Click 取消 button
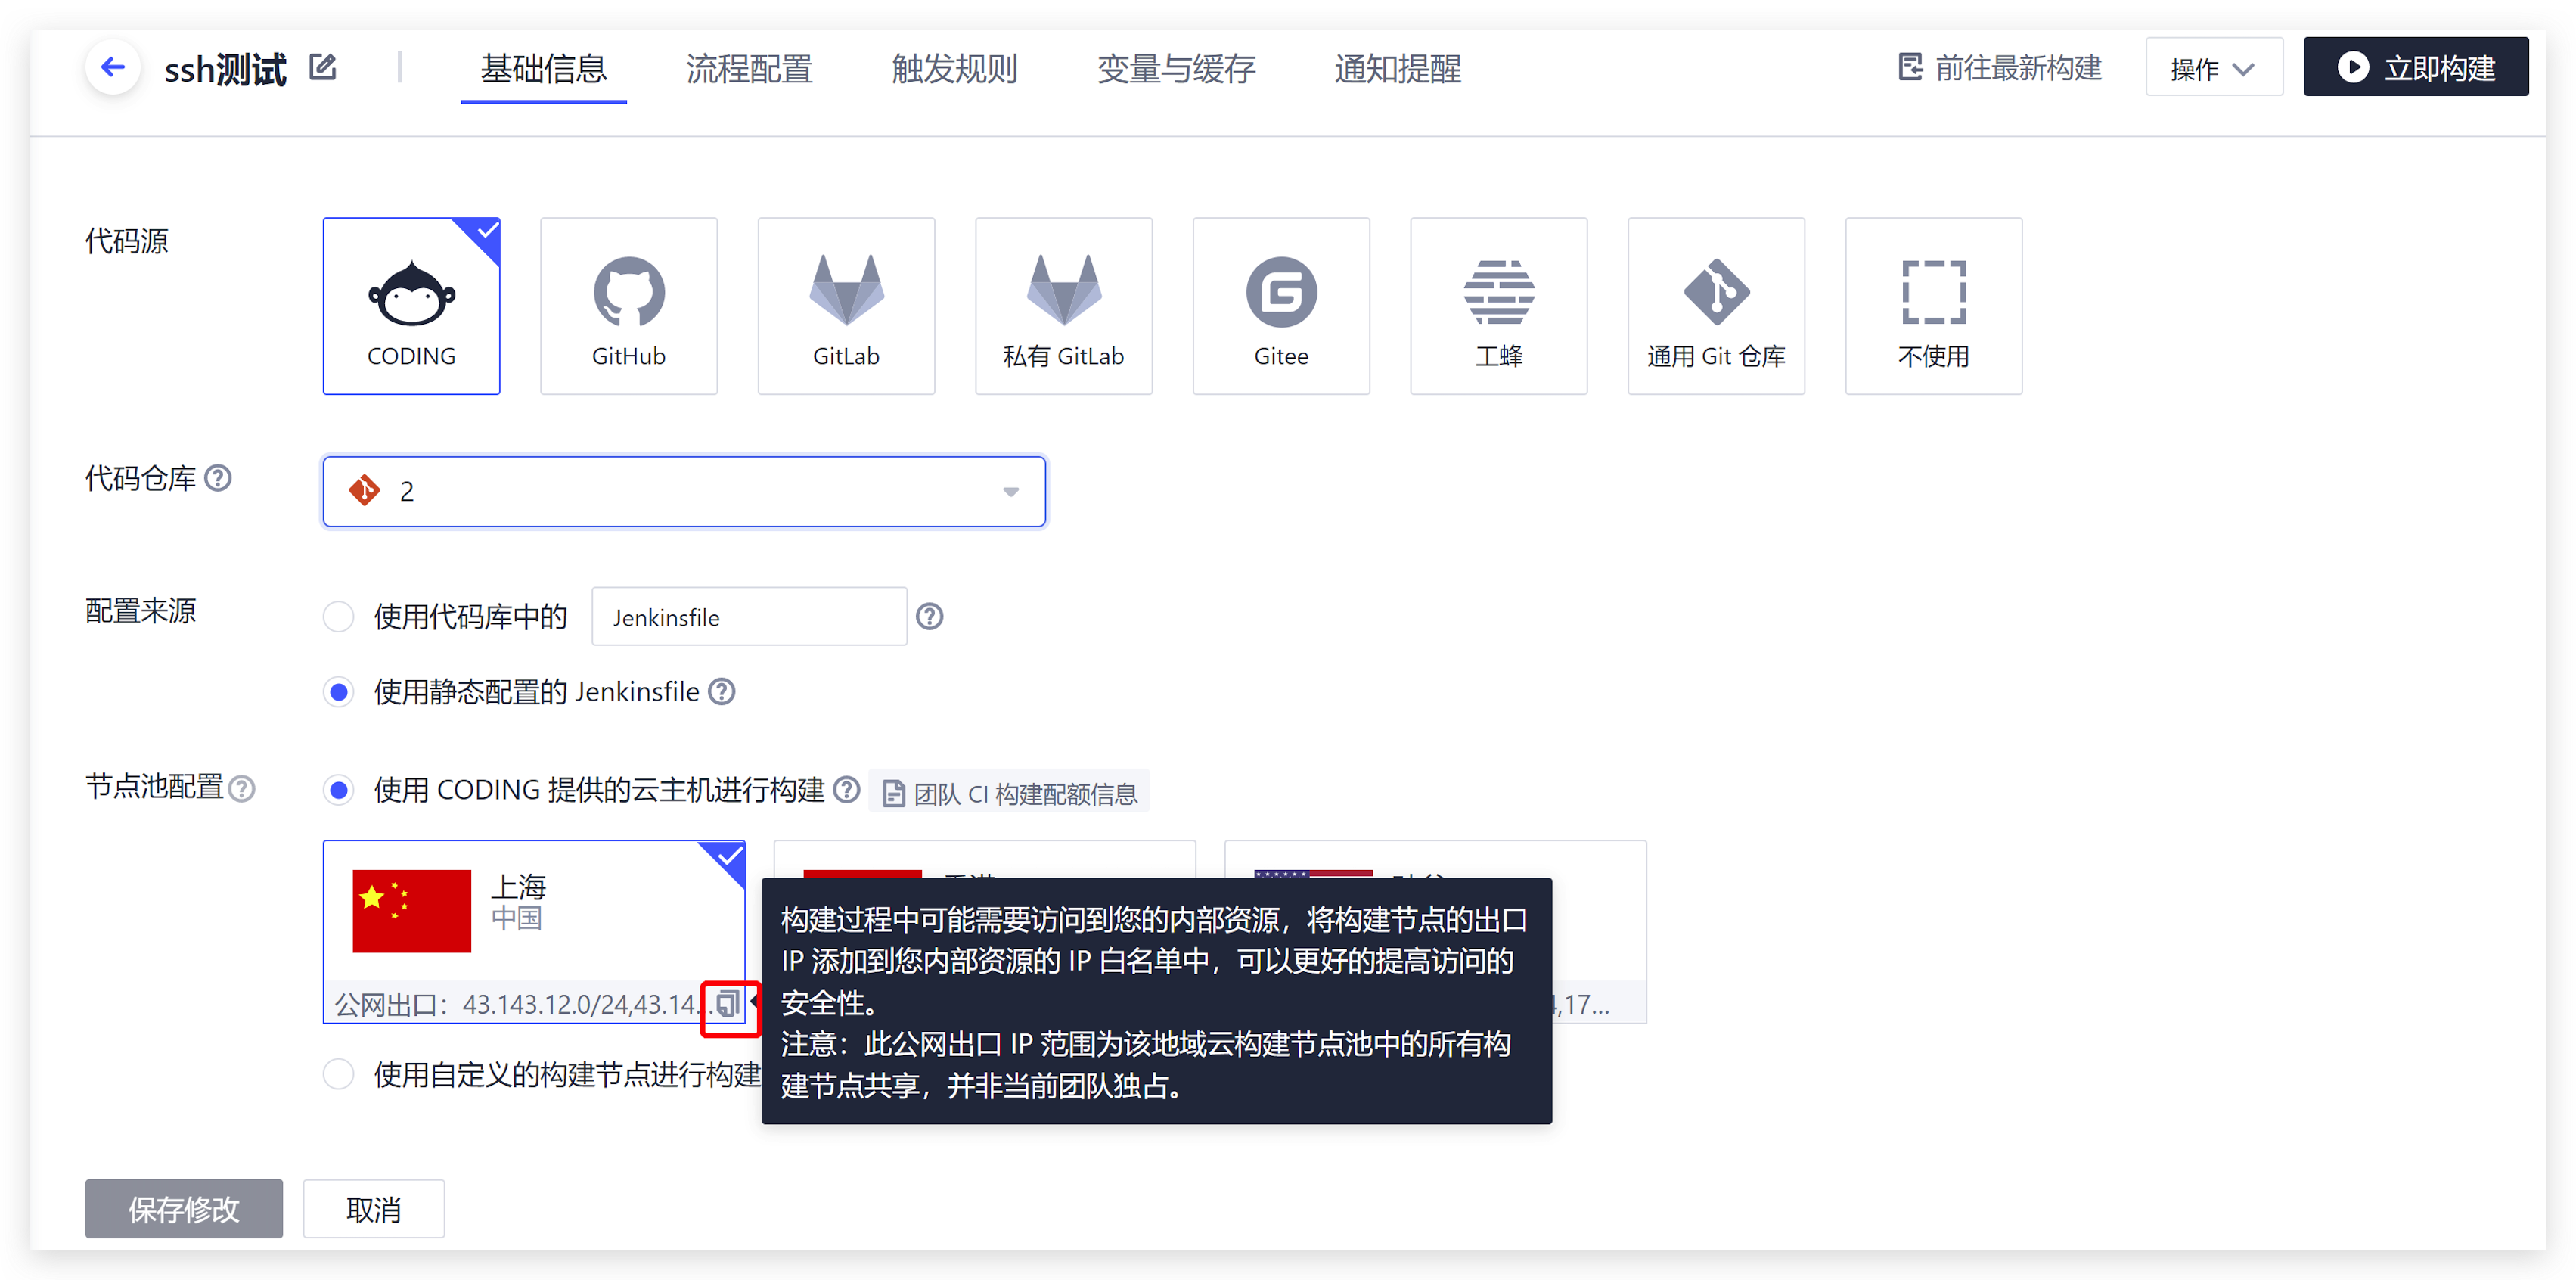This screenshot has height=1280, width=2576. pyautogui.click(x=374, y=1208)
